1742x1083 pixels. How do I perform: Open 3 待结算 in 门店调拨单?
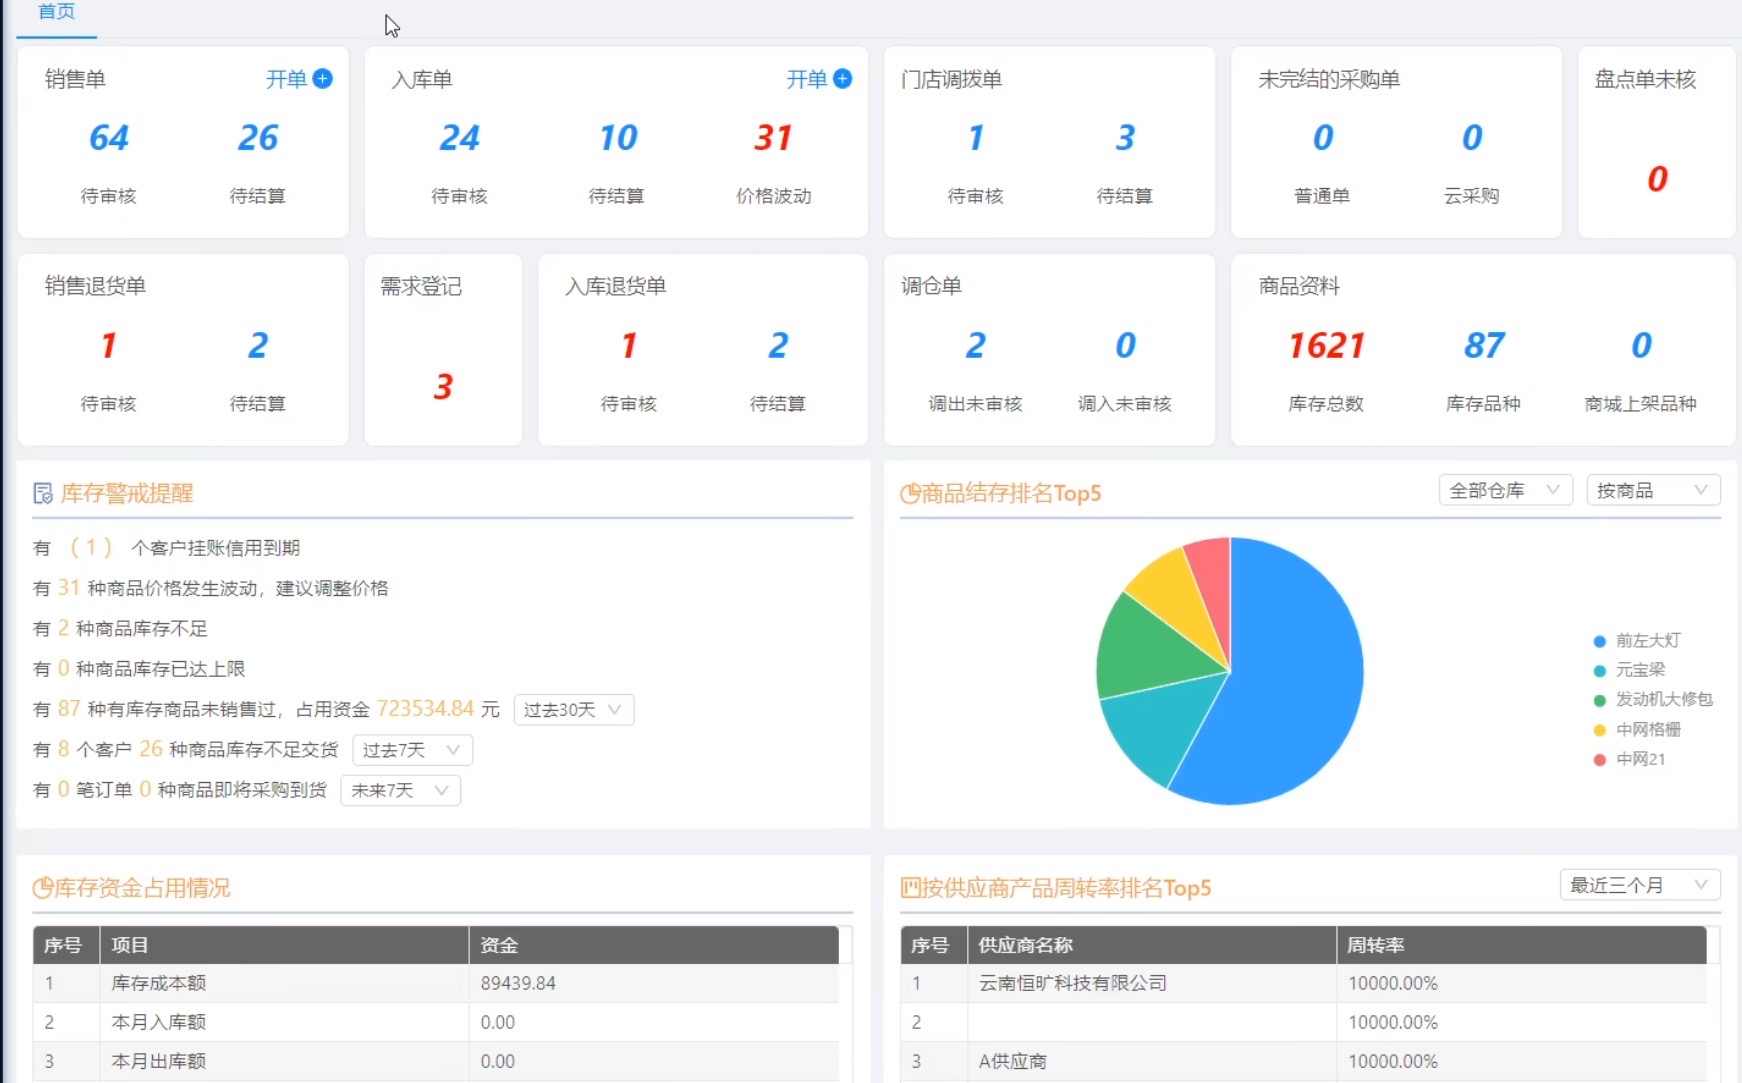[x=1125, y=138]
